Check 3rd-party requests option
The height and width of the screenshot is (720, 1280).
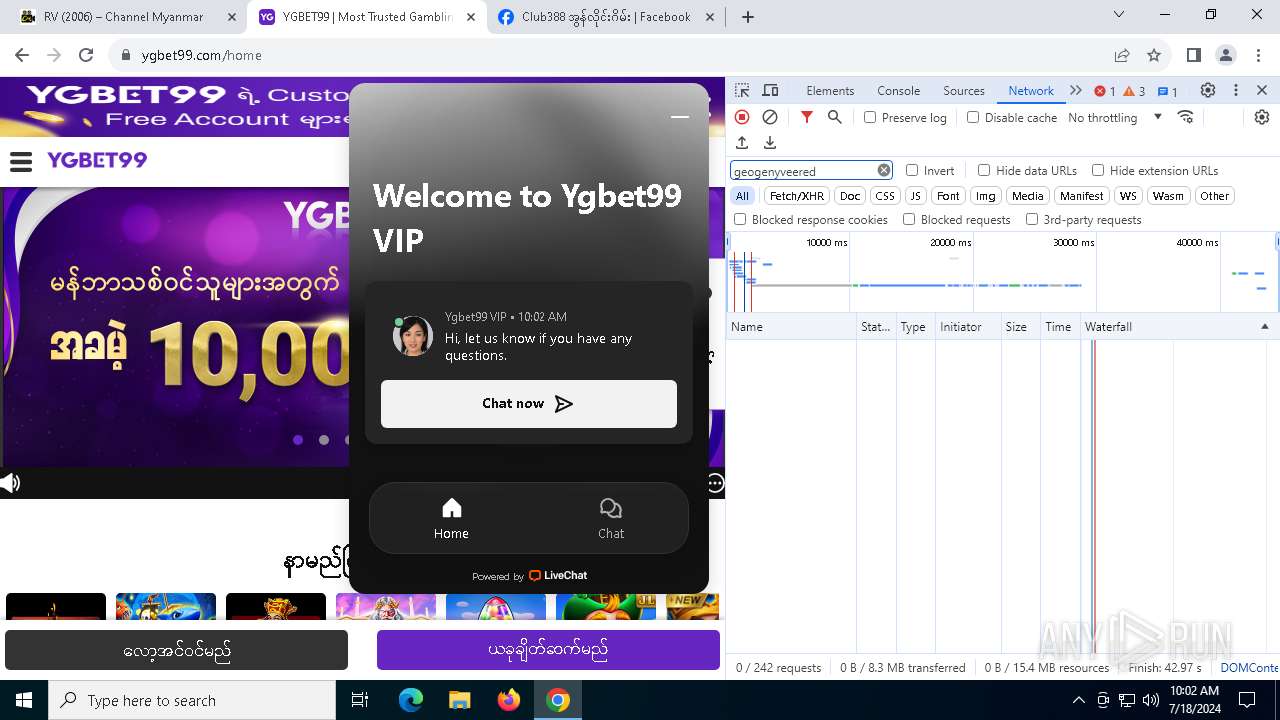click(x=1032, y=219)
